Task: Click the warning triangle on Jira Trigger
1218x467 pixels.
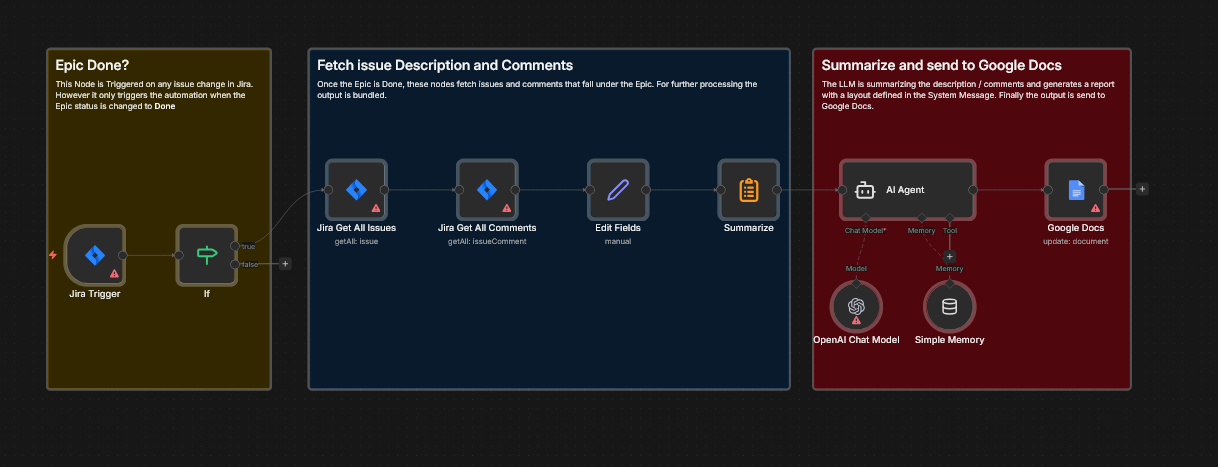Action: (x=114, y=272)
